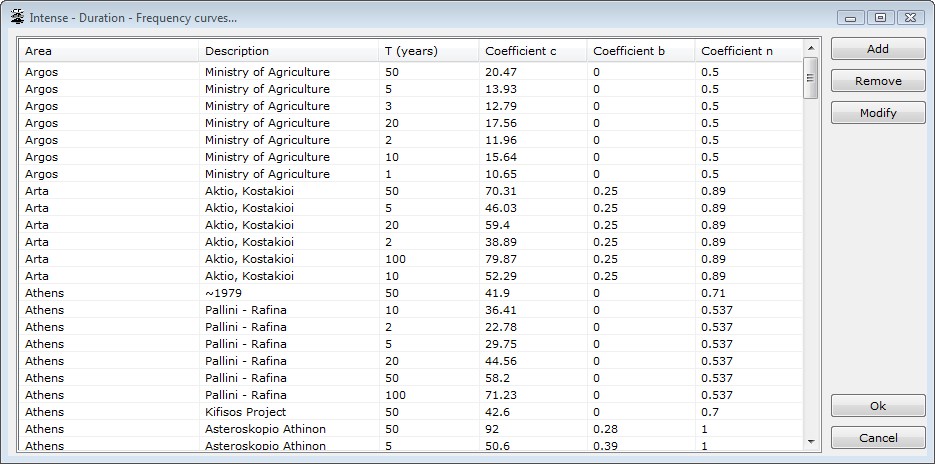Select the Arta row with coefficient 79.87
The image size is (935, 464).
(x=300, y=259)
